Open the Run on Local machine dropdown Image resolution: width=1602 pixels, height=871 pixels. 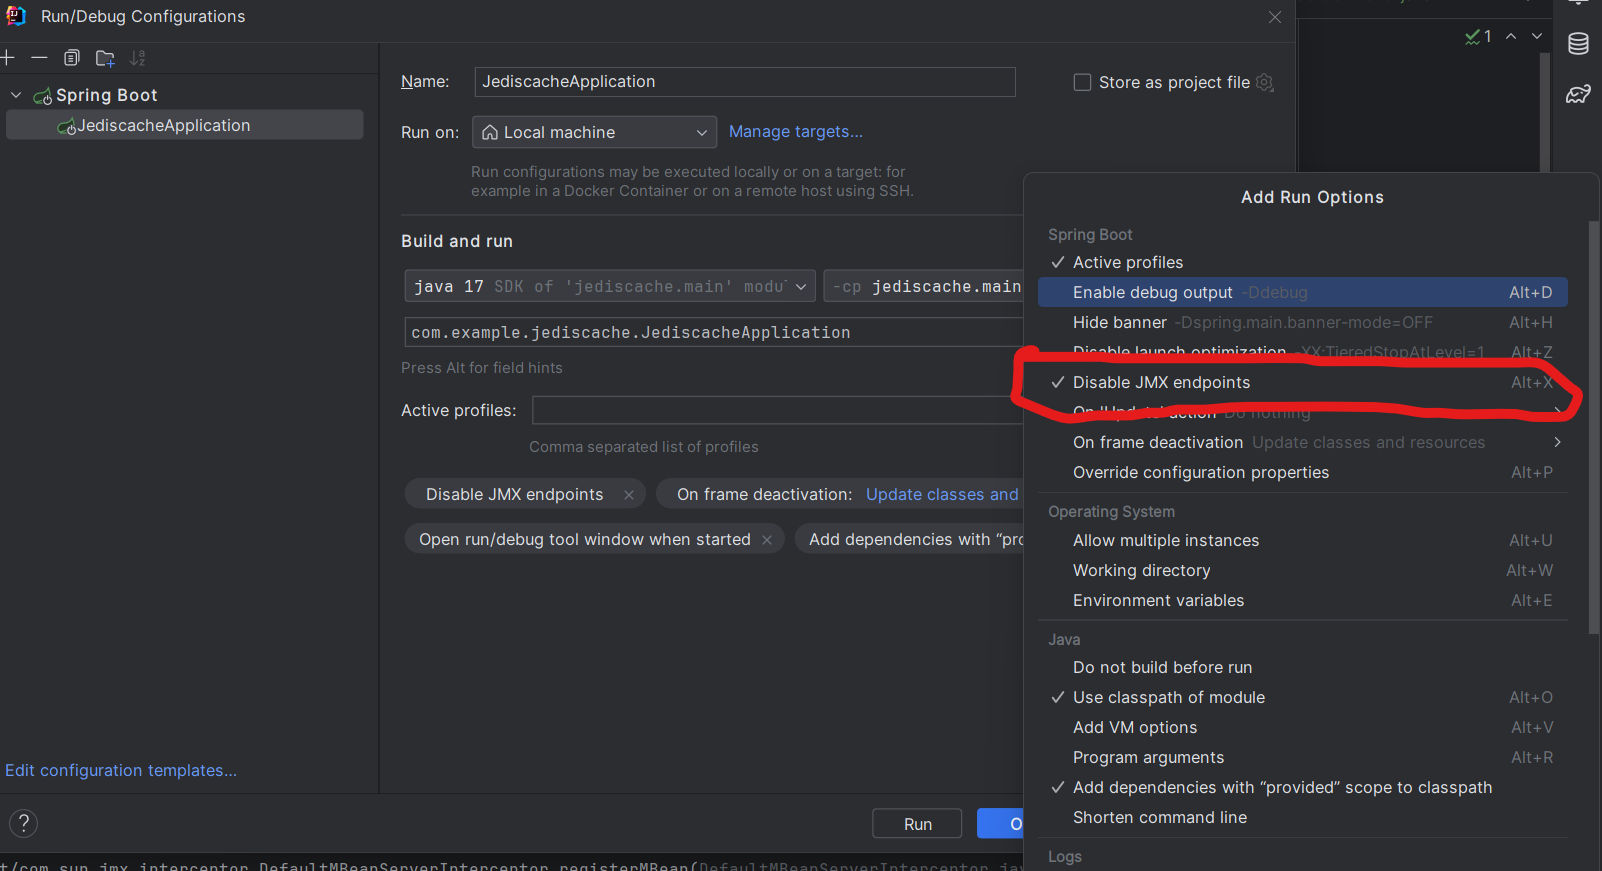tap(594, 132)
